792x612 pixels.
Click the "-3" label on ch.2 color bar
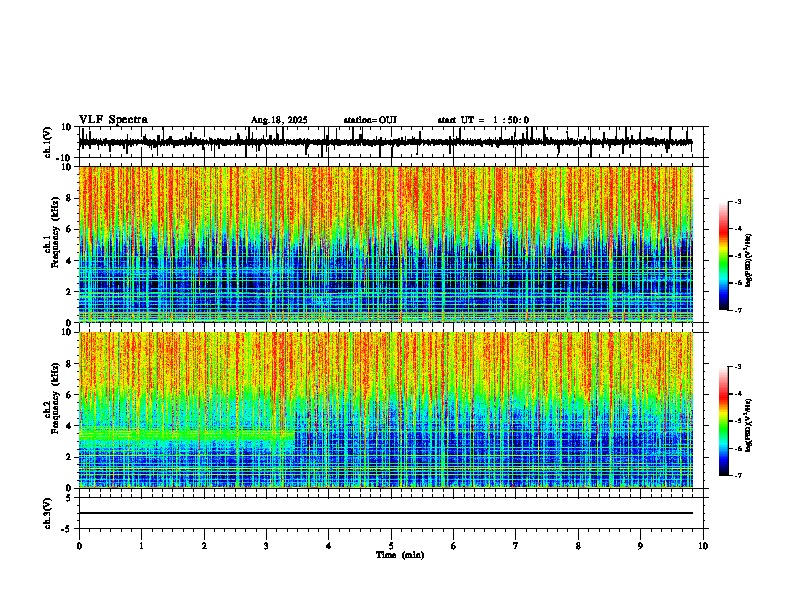(738, 367)
